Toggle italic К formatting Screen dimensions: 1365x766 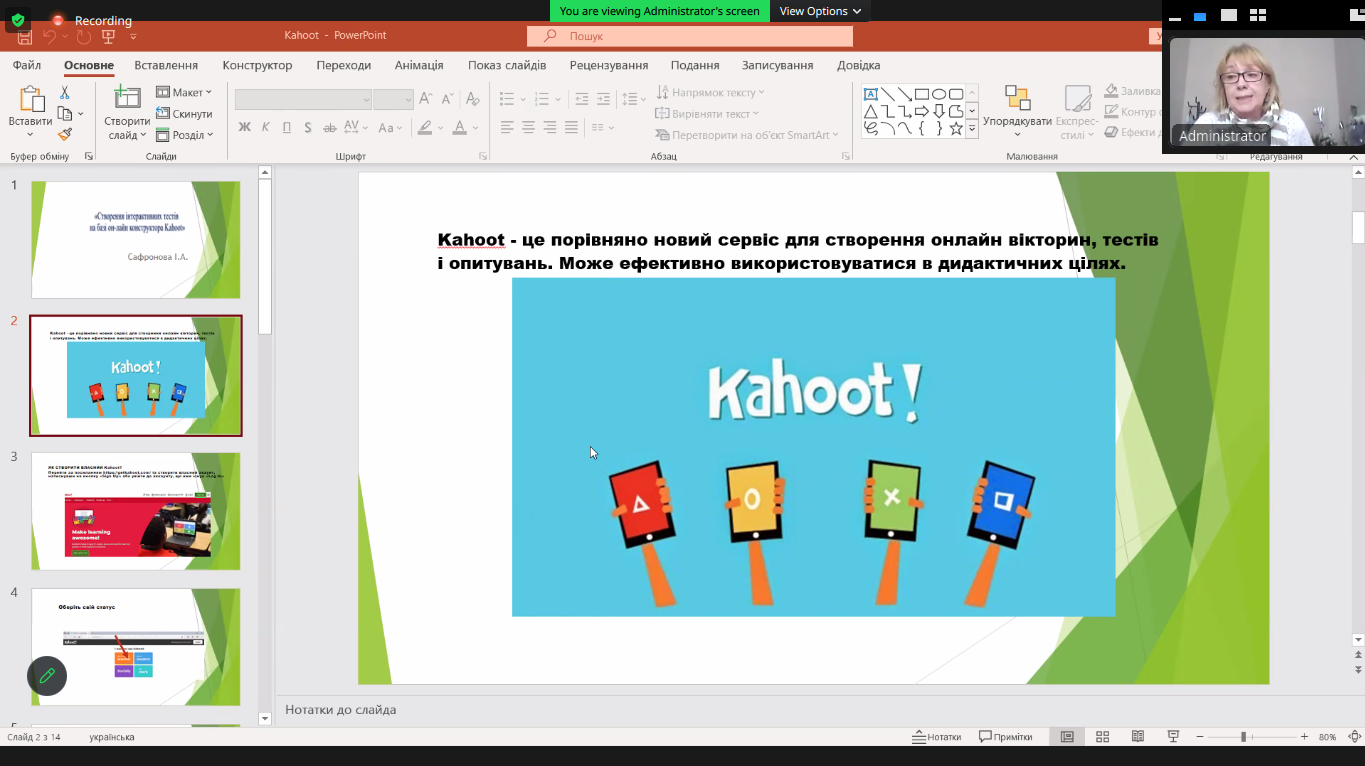pyautogui.click(x=265, y=127)
